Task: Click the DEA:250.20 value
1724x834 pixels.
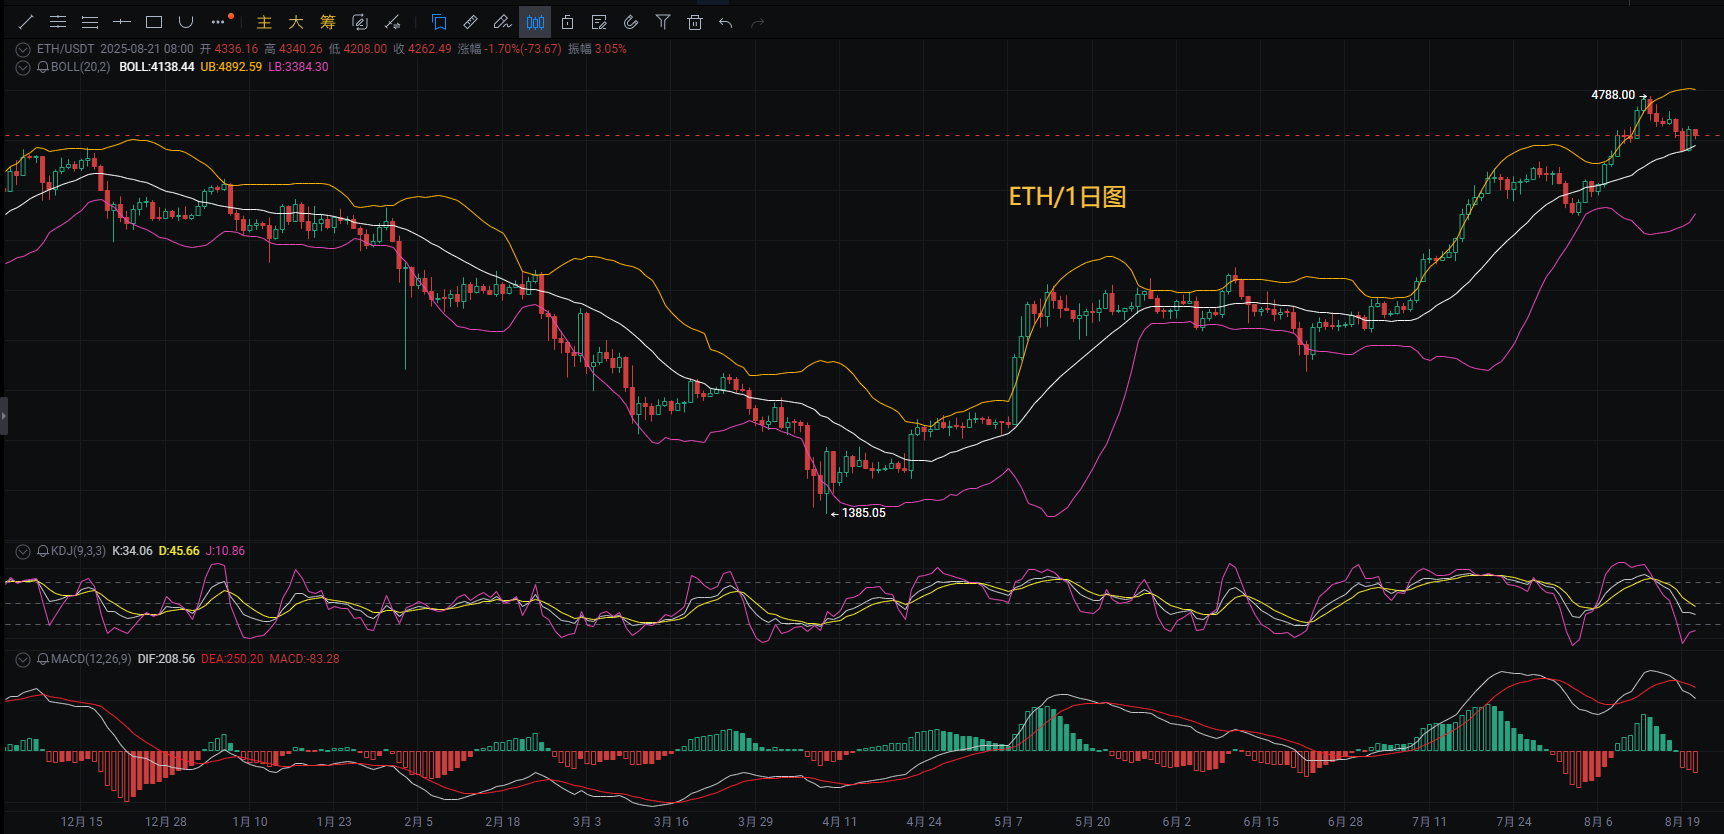Action: click(232, 659)
